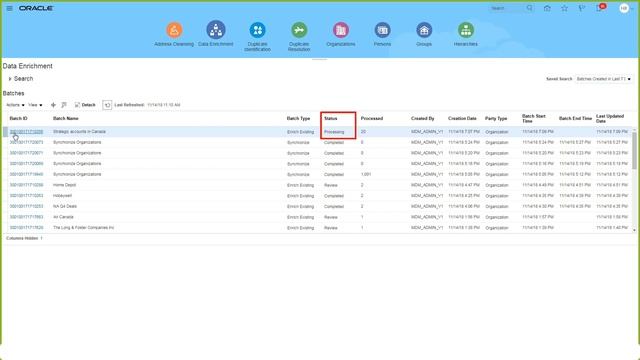Screen dimensions: 640x360
Task: Click the row selector of the first batch
Action: [x=5, y=132]
